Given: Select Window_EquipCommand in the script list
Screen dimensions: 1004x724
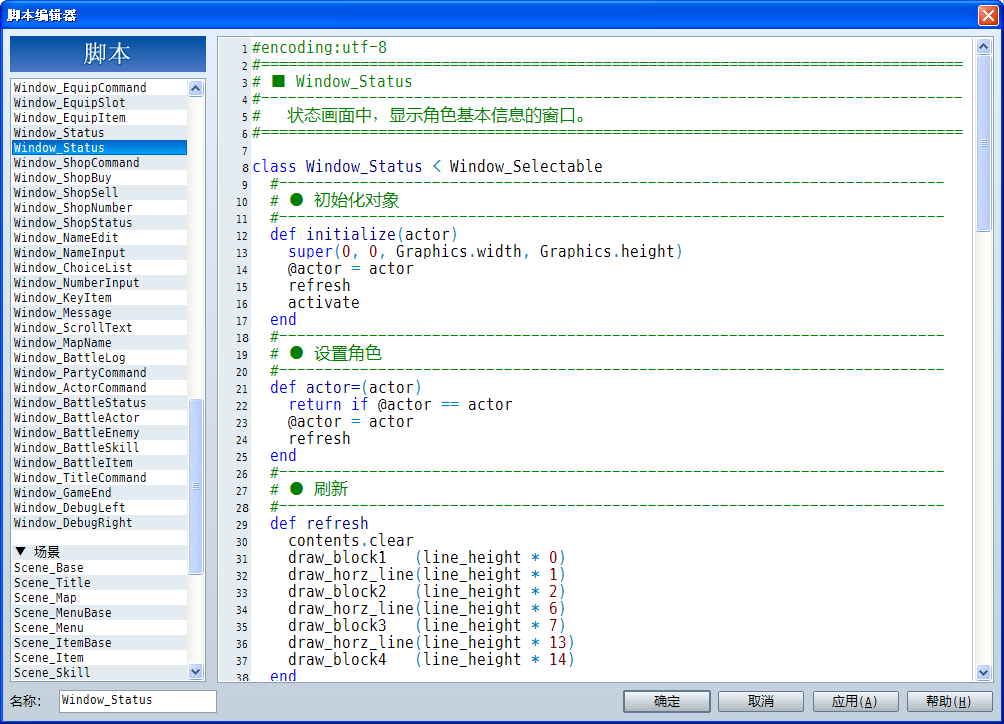Looking at the screenshot, I should coord(100,88).
